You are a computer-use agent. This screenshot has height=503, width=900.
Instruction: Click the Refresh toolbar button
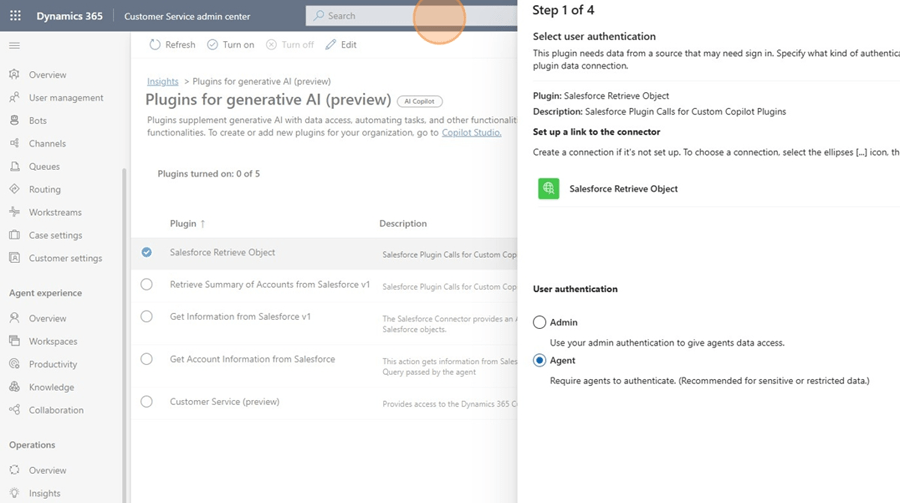click(172, 45)
